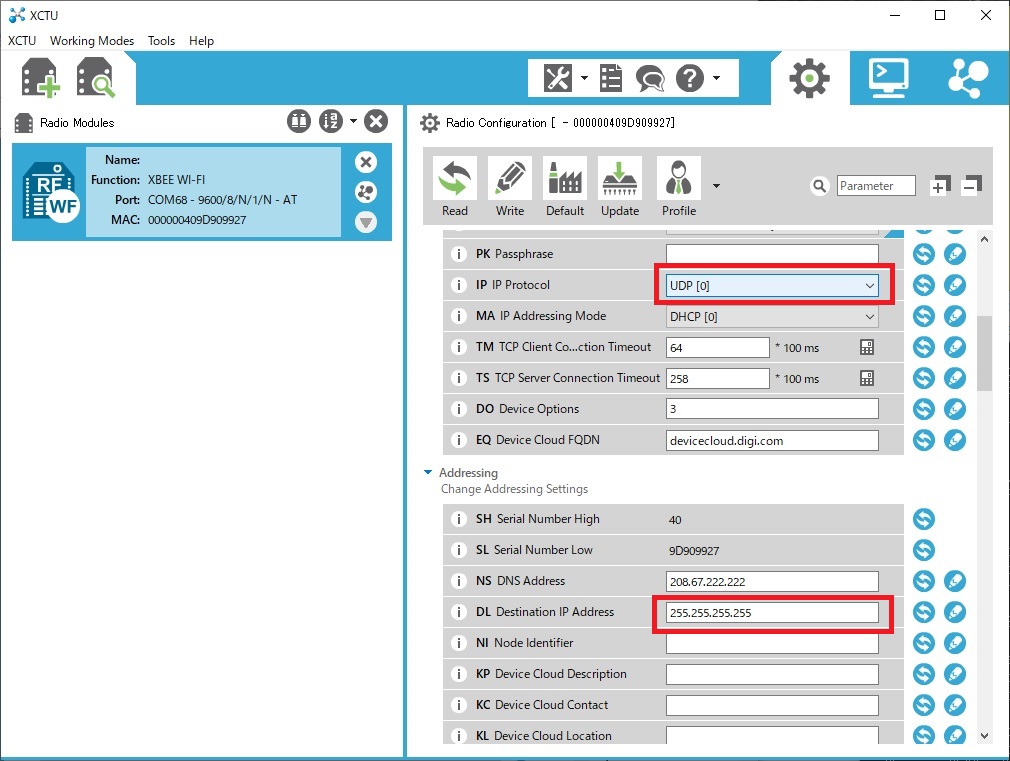Open the Configuration working mode gear
Image resolution: width=1010 pixels, height=761 pixels.
click(809, 77)
